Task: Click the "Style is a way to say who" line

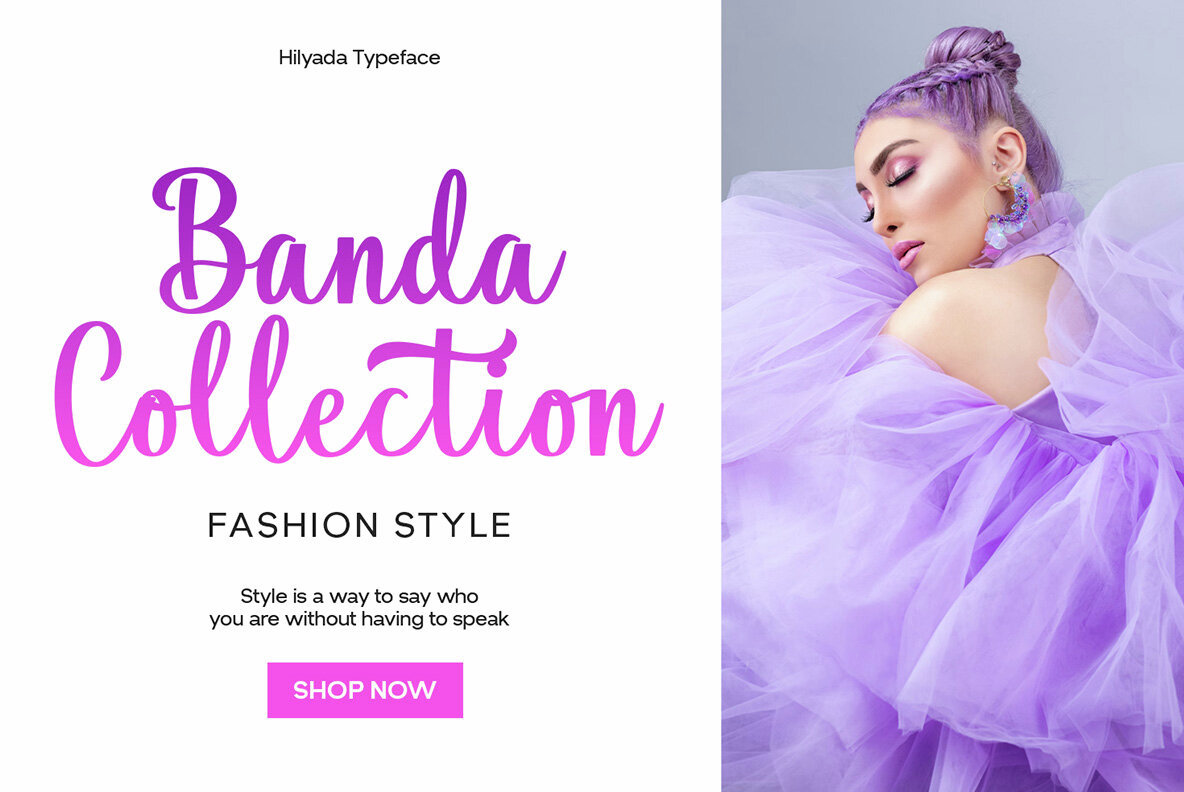Action: pyautogui.click(x=359, y=596)
